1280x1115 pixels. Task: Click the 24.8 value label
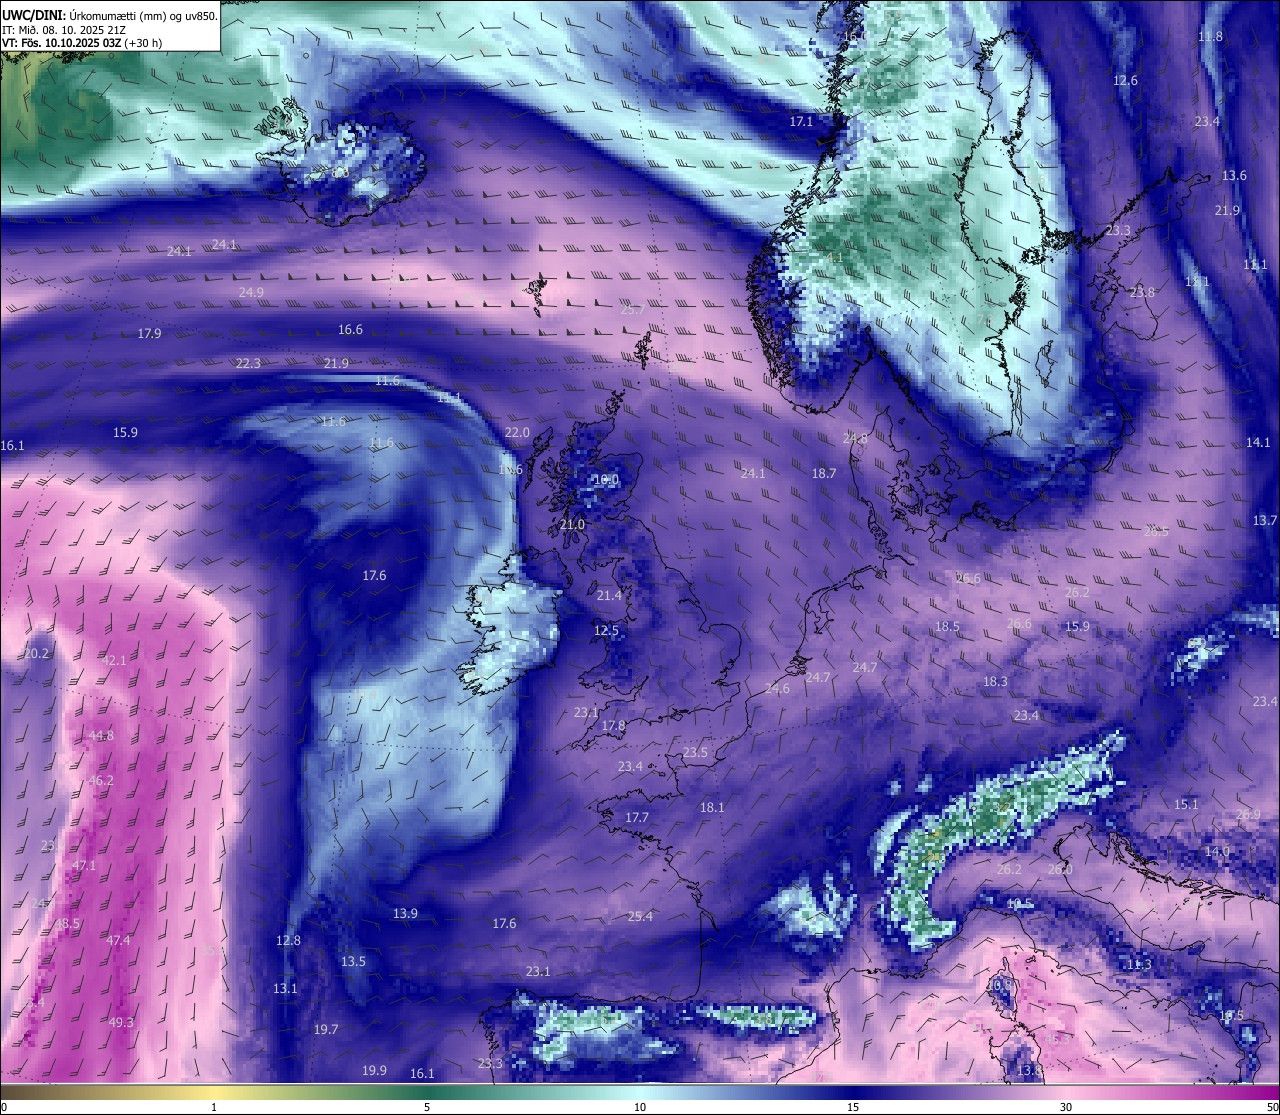pos(855,439)
